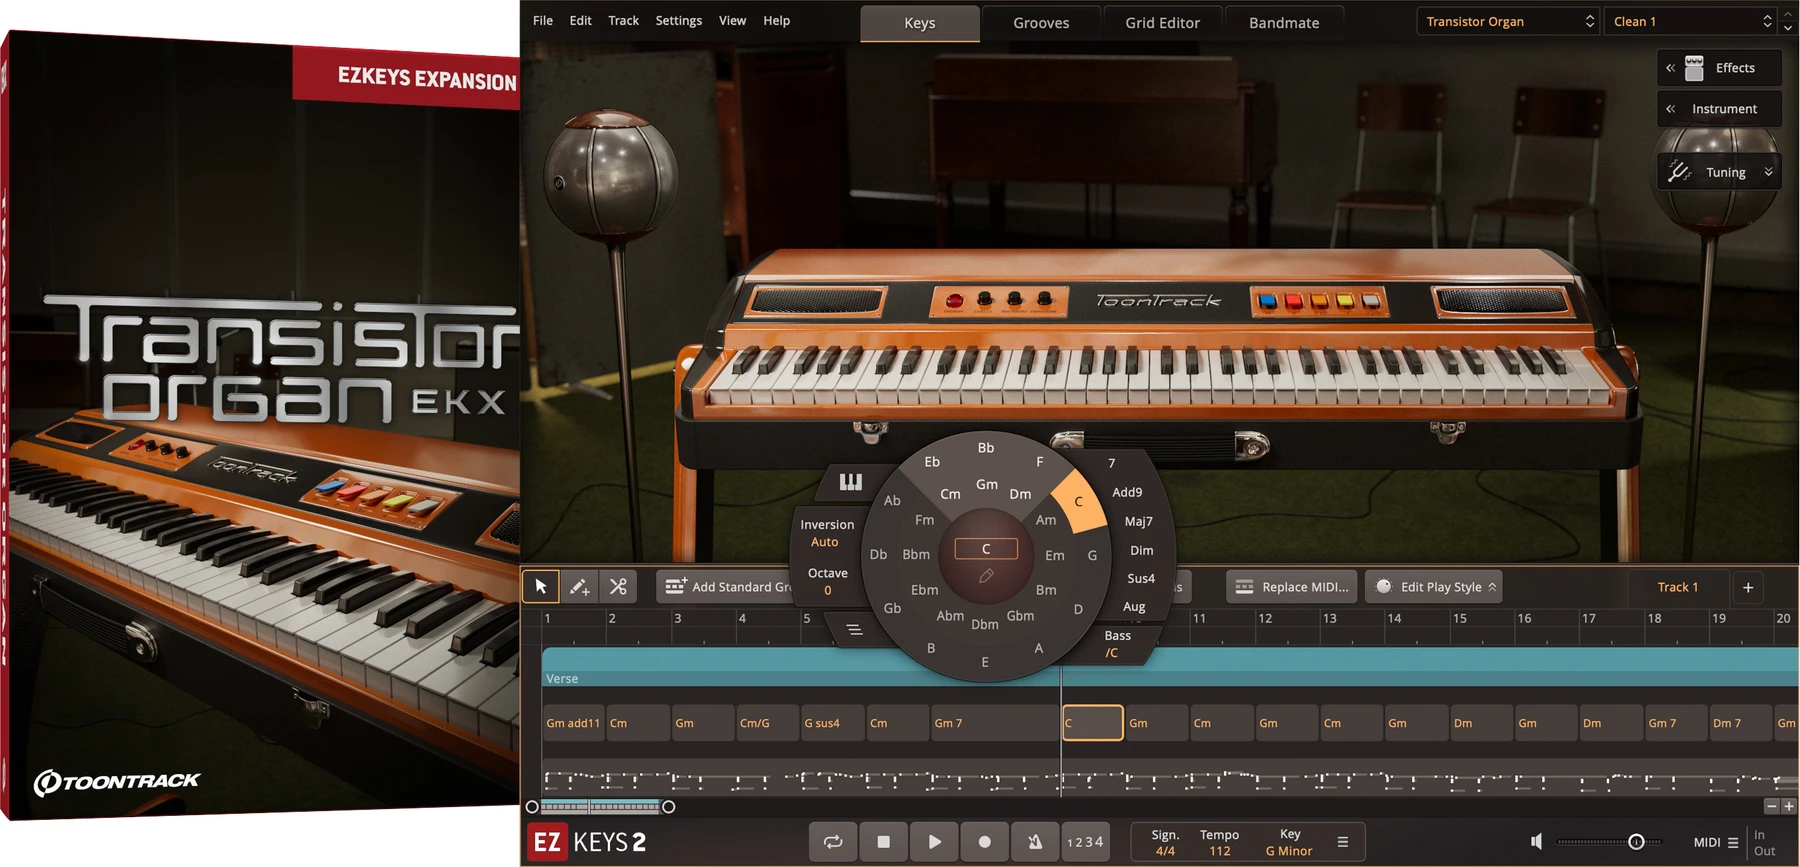Zoom in the timeline with plus
Viewport: 1800px width, 867px height.
[x=1789, y=806]
